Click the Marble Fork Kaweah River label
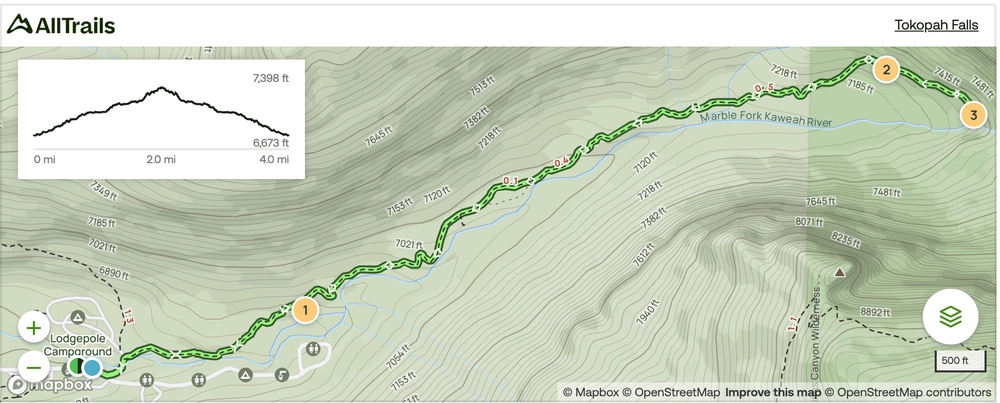 (765, 118)
